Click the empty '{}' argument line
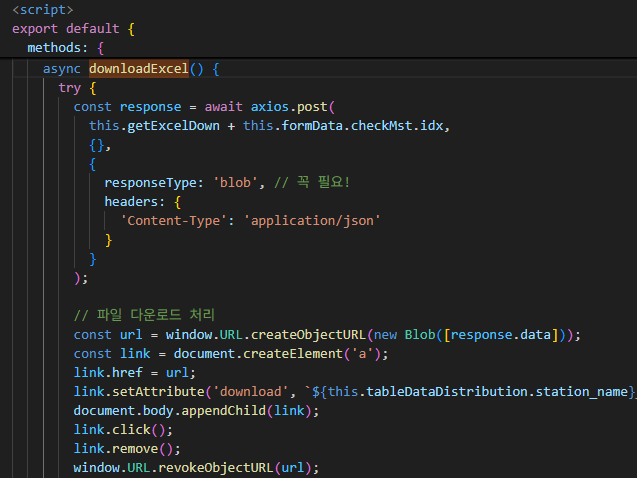 (100, 145)
